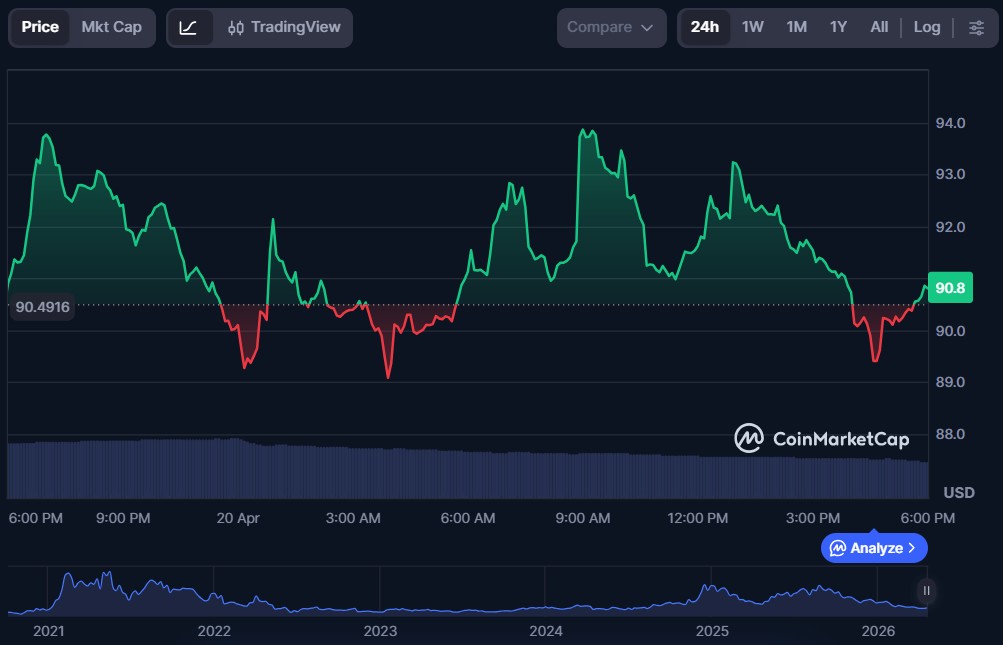Click 2023 on the timeline range slider

click(380, 631)
